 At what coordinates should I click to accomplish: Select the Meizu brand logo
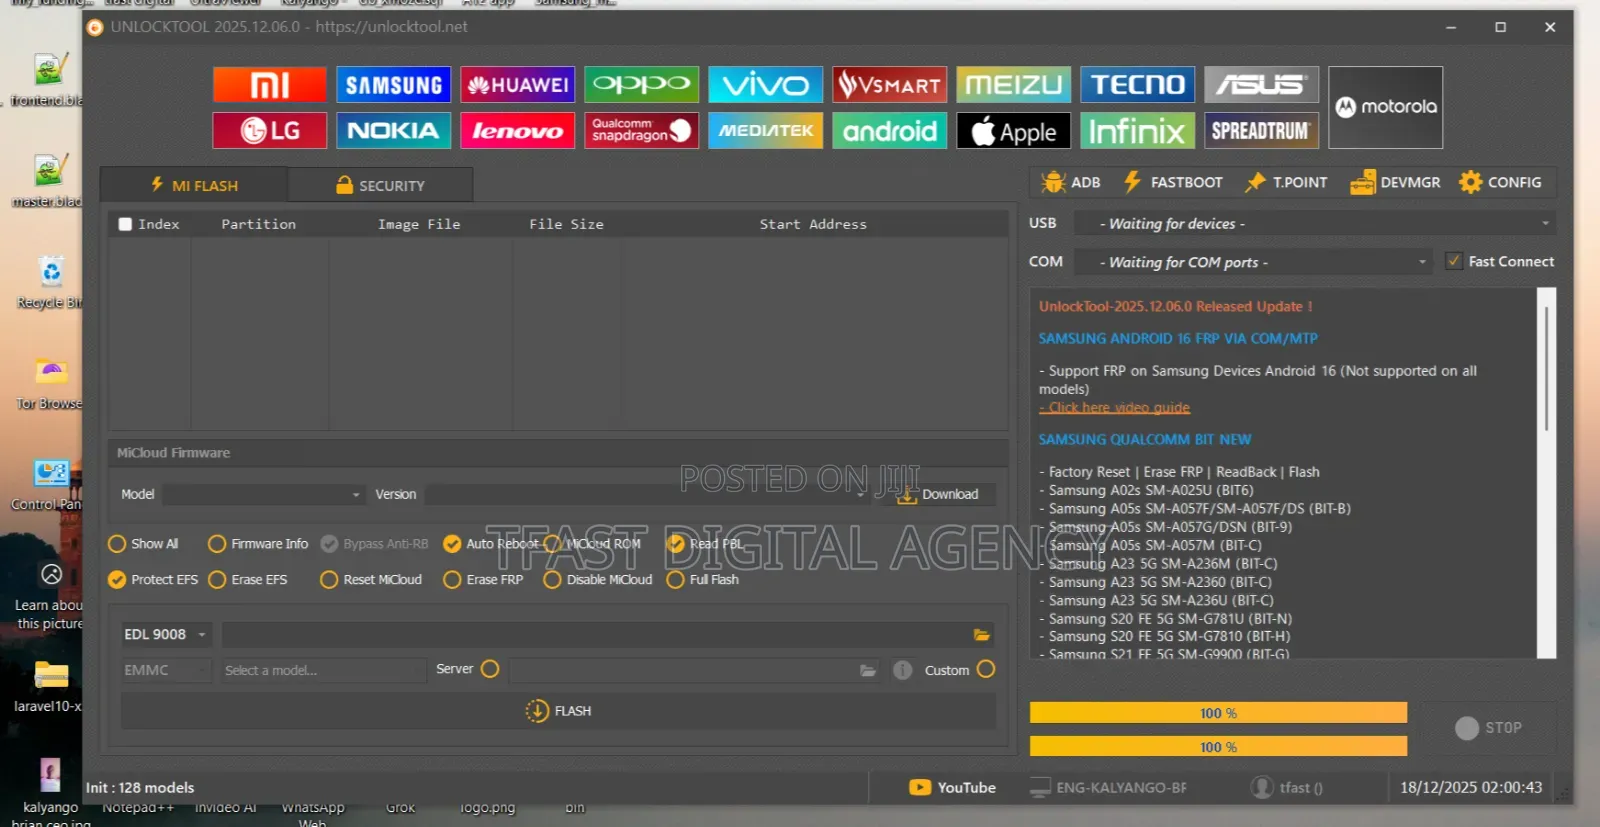pos(1014,85)
